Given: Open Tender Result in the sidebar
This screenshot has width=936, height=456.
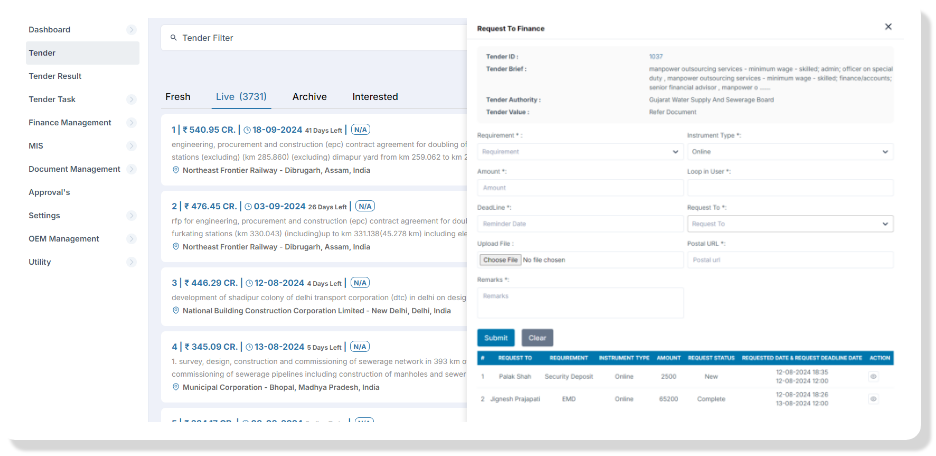Looking at the screenshot, I should [55, 76].
